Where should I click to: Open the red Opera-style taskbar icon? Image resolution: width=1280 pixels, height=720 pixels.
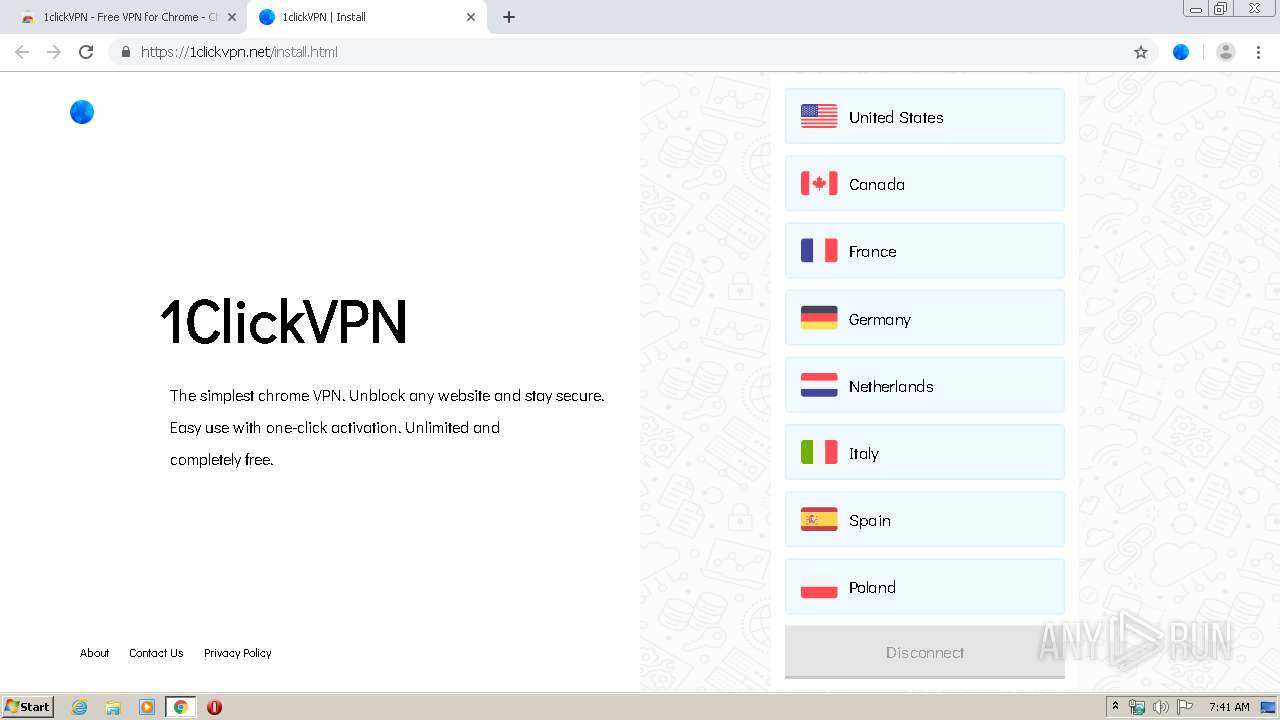pyautogui.click(x=214, y=707)
